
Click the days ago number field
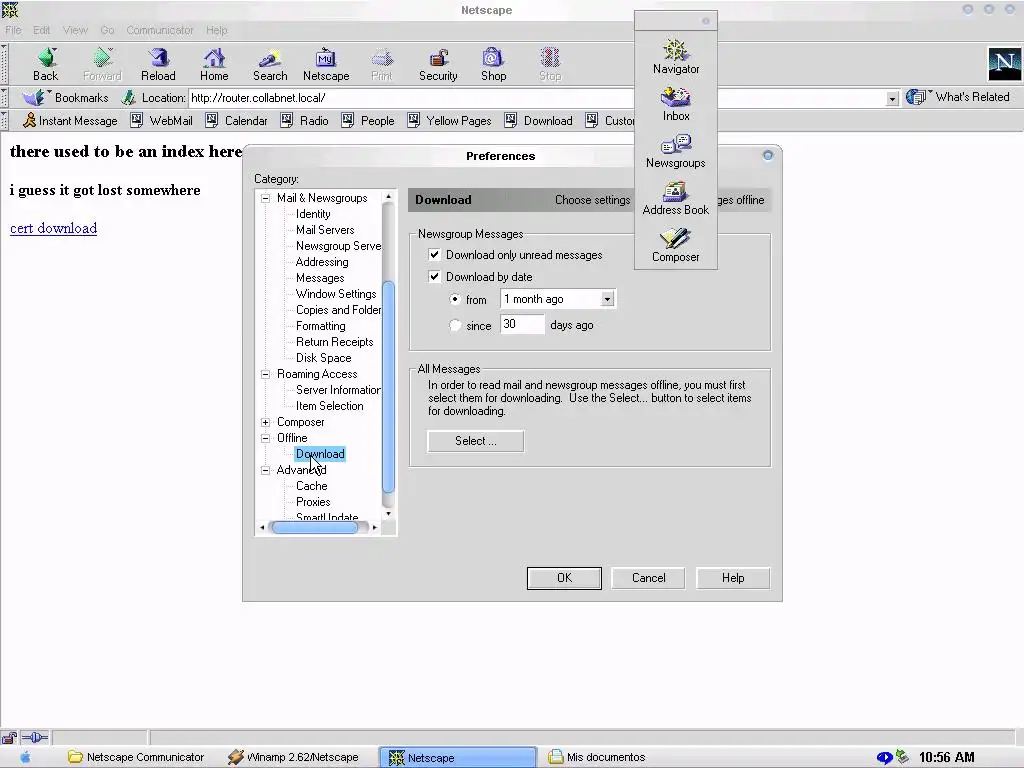pyautogui.click(x=522, y=325)
